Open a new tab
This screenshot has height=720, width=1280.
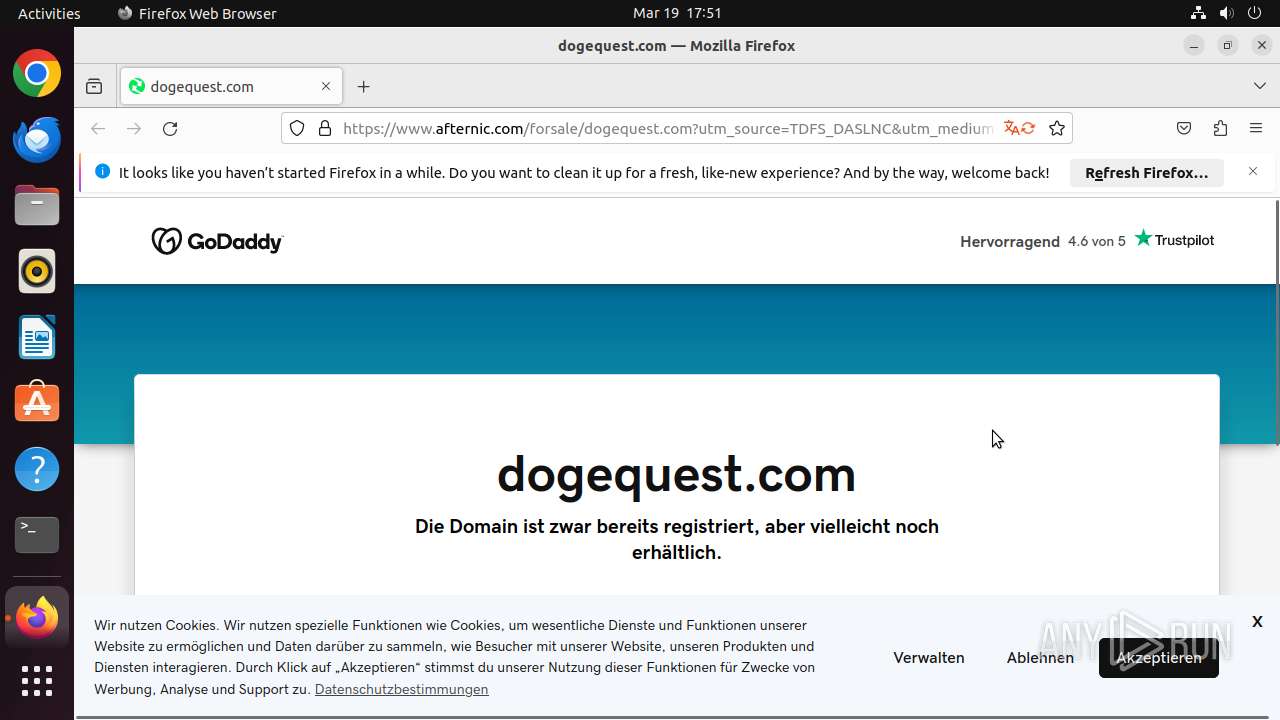click(x=364, y=86)
